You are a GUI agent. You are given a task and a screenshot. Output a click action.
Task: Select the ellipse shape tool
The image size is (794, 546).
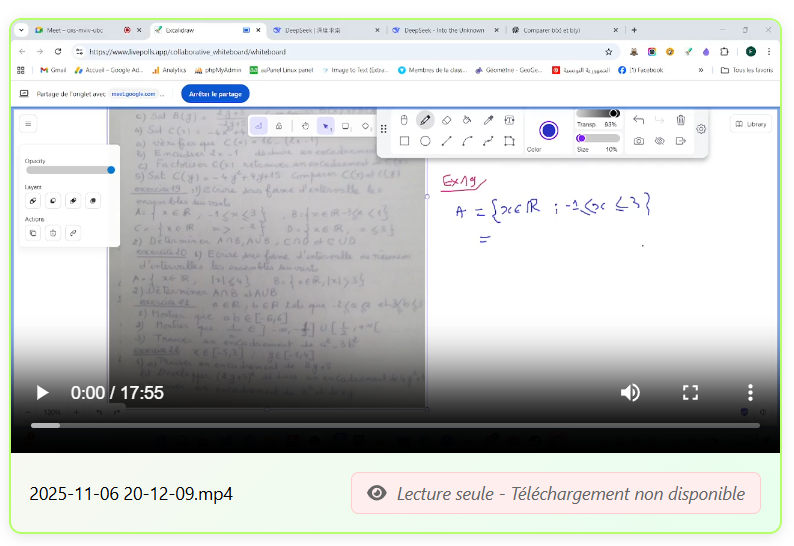click(425, 141)
